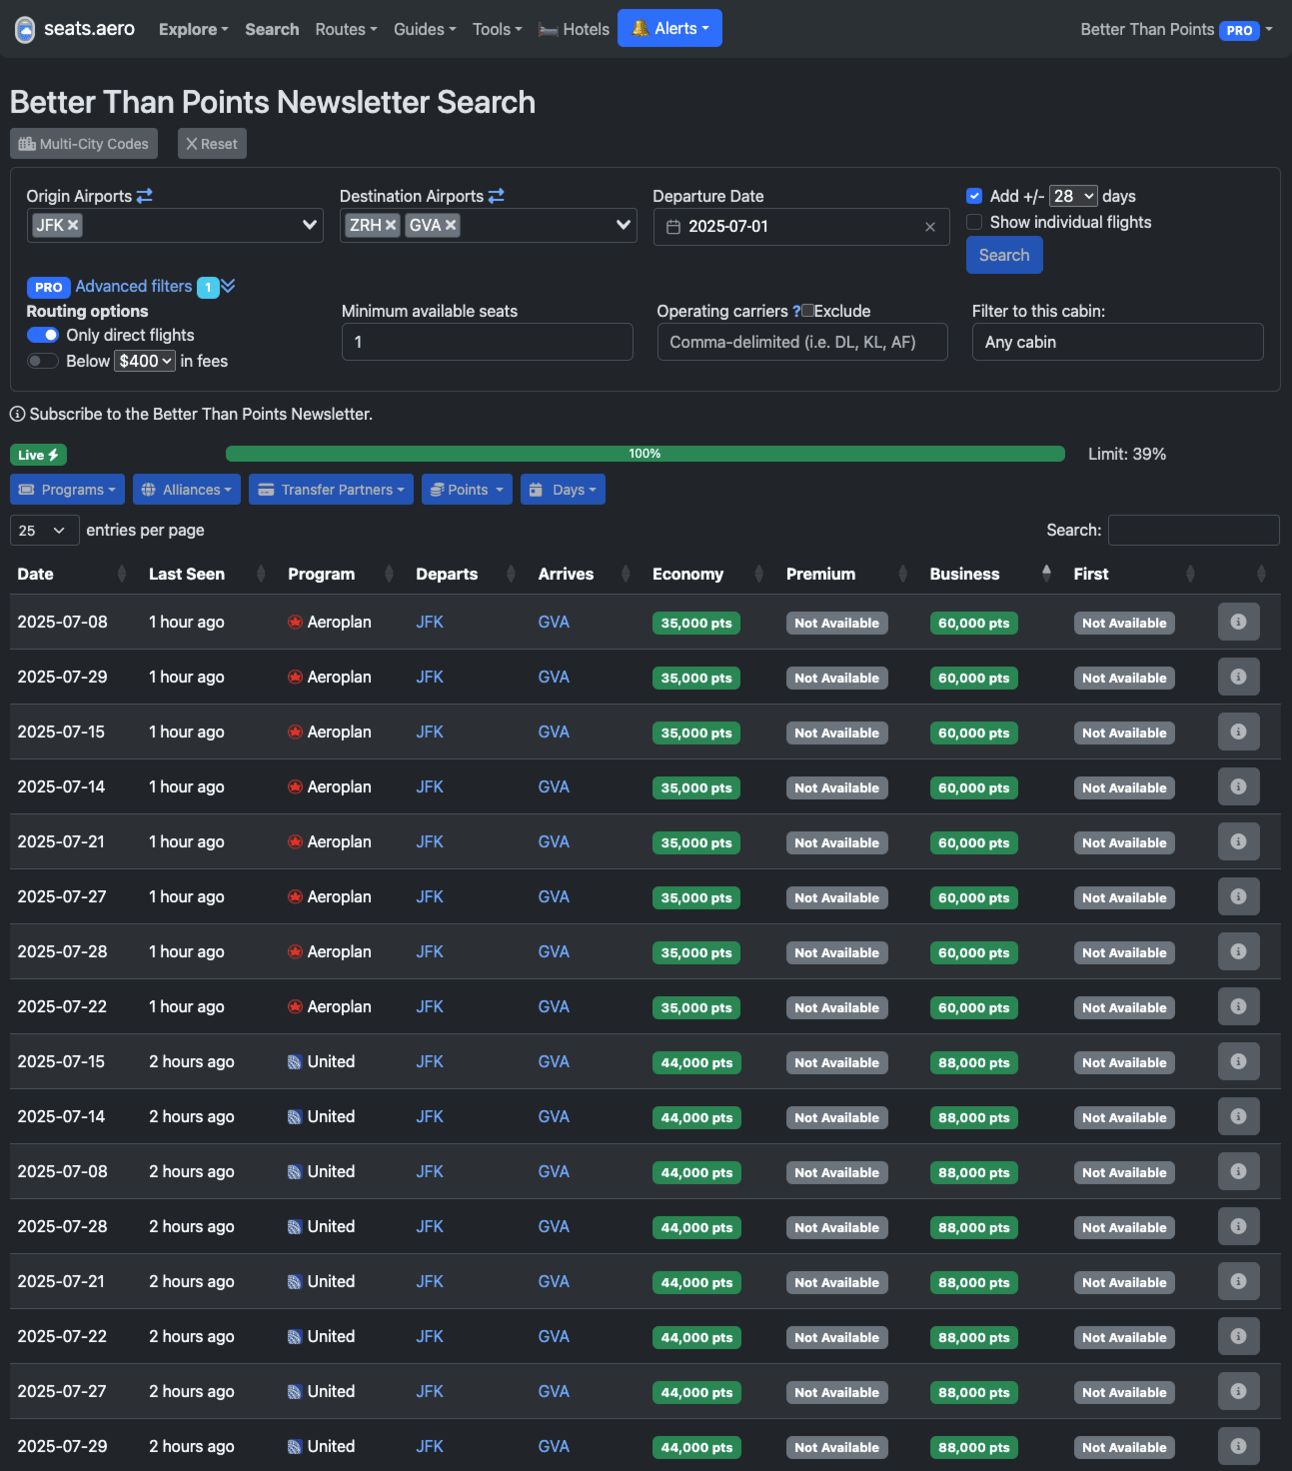The width and height of the screenshot is (1292, 1471).
Task: Remove the JFK origin airport tag
Action: (73, 225)
